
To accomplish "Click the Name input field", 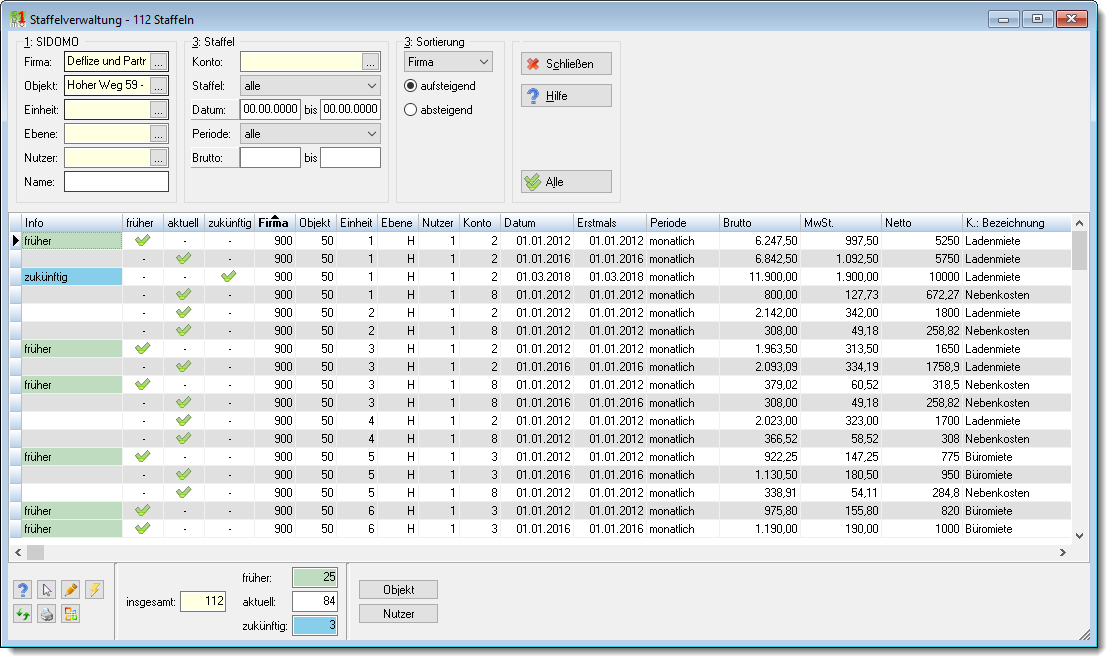I will click(116, 182).
